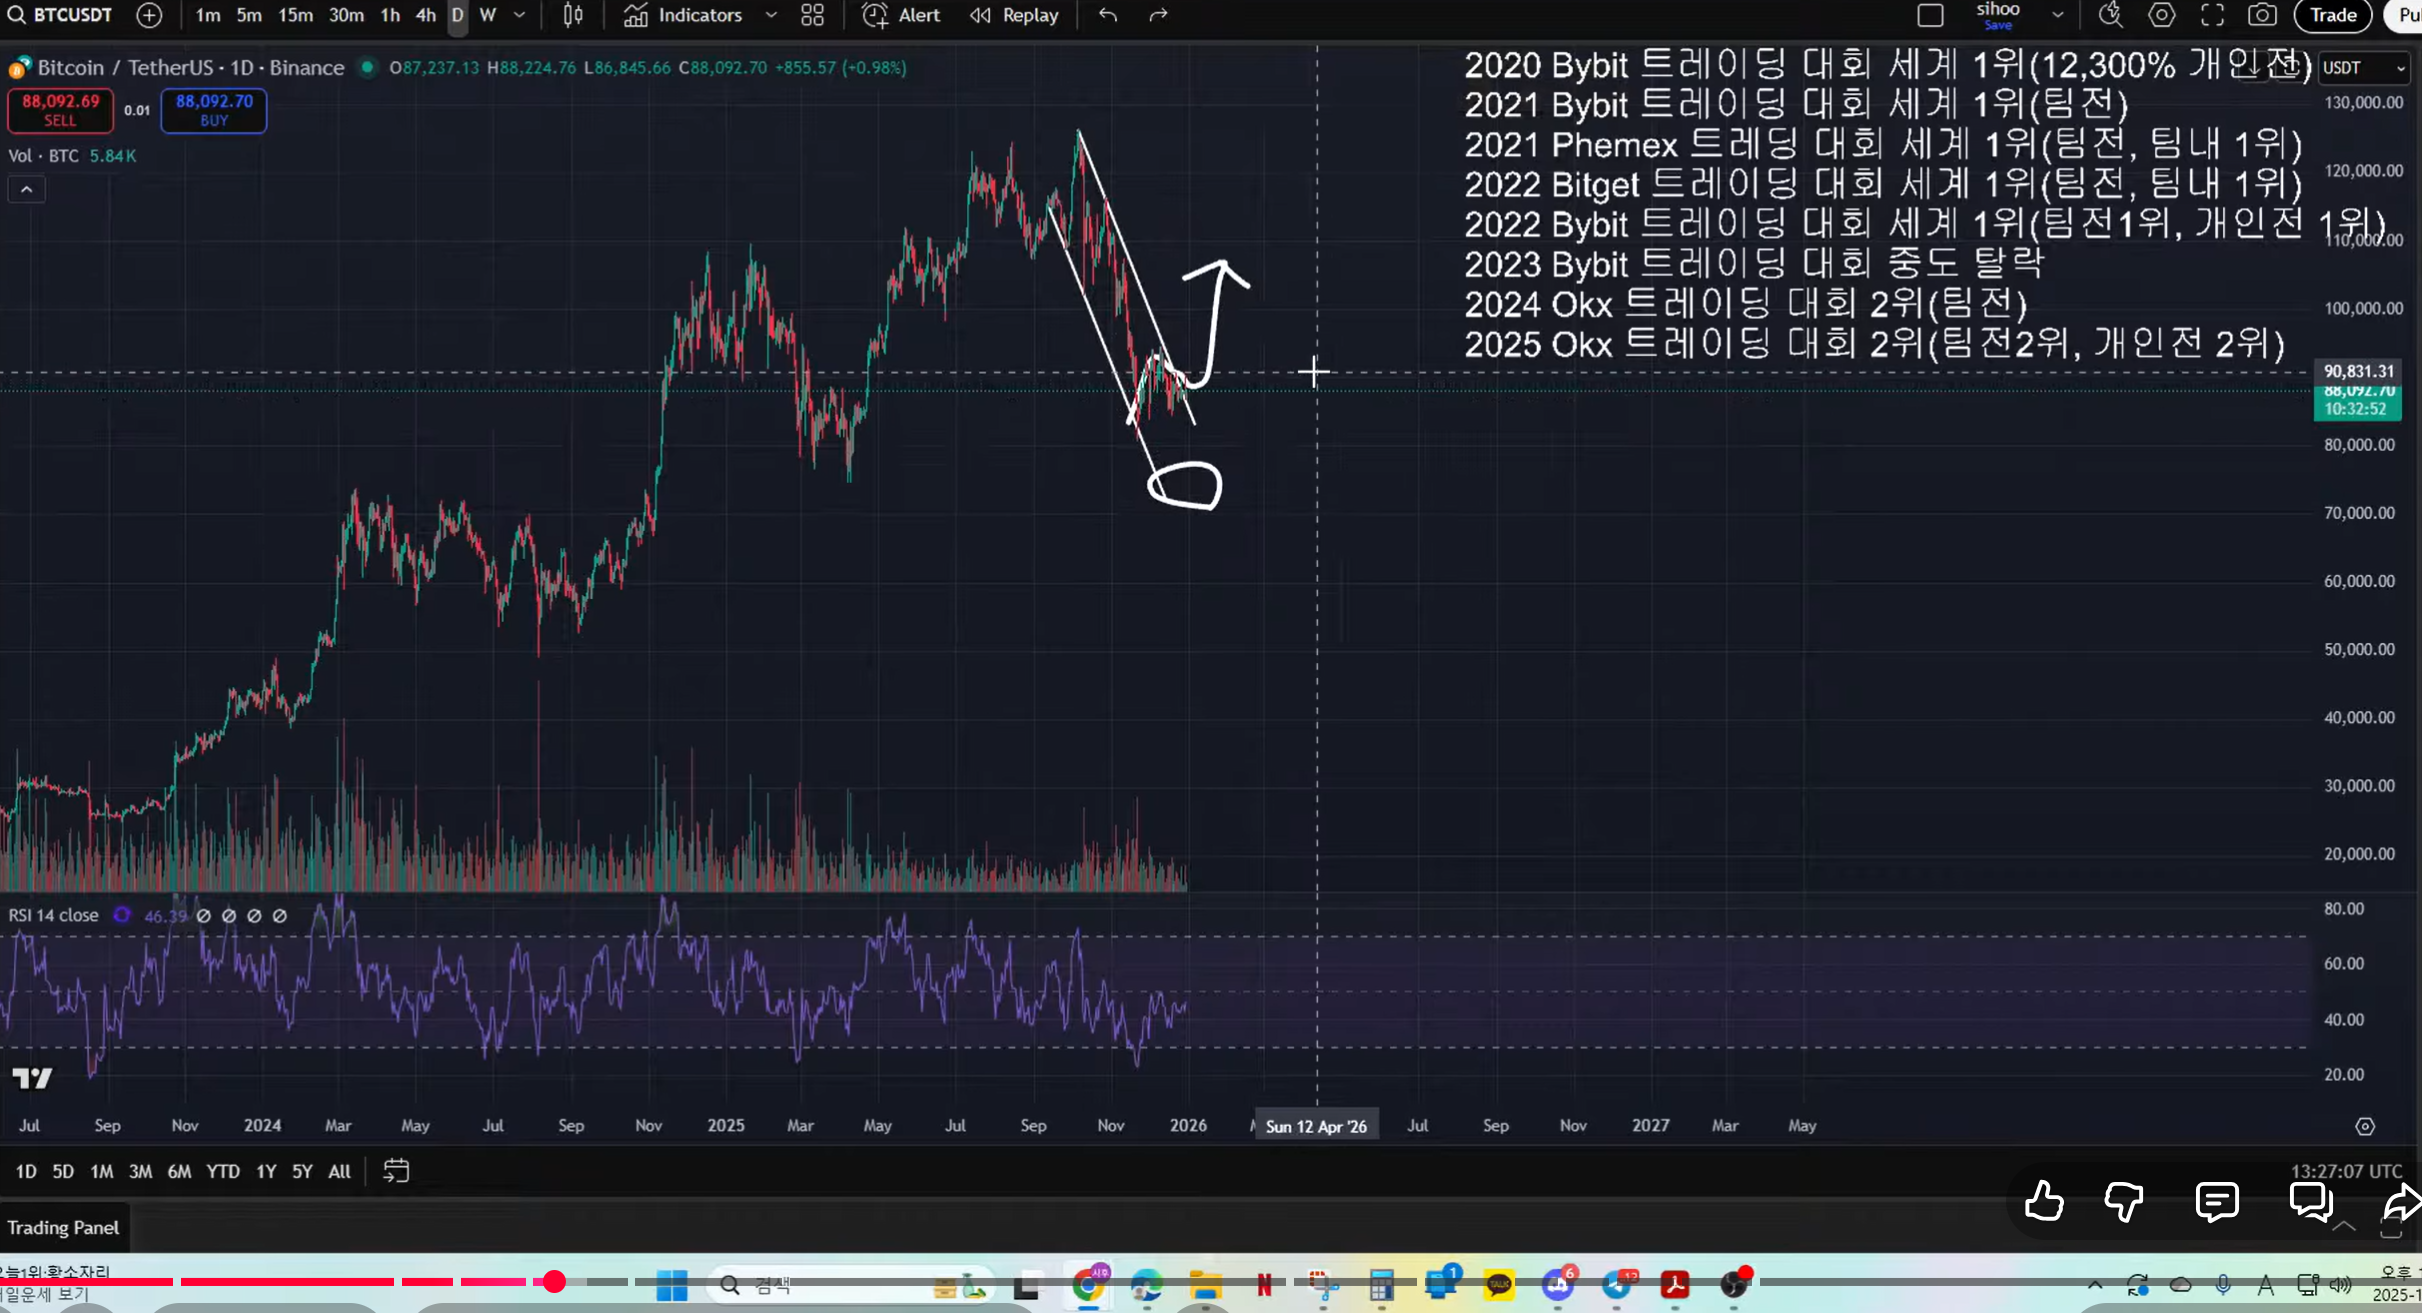This screenshot has height=1313, width=2422.
Task: Click the undo arrow in toolbar
Action: click(x=1107, y=15)
